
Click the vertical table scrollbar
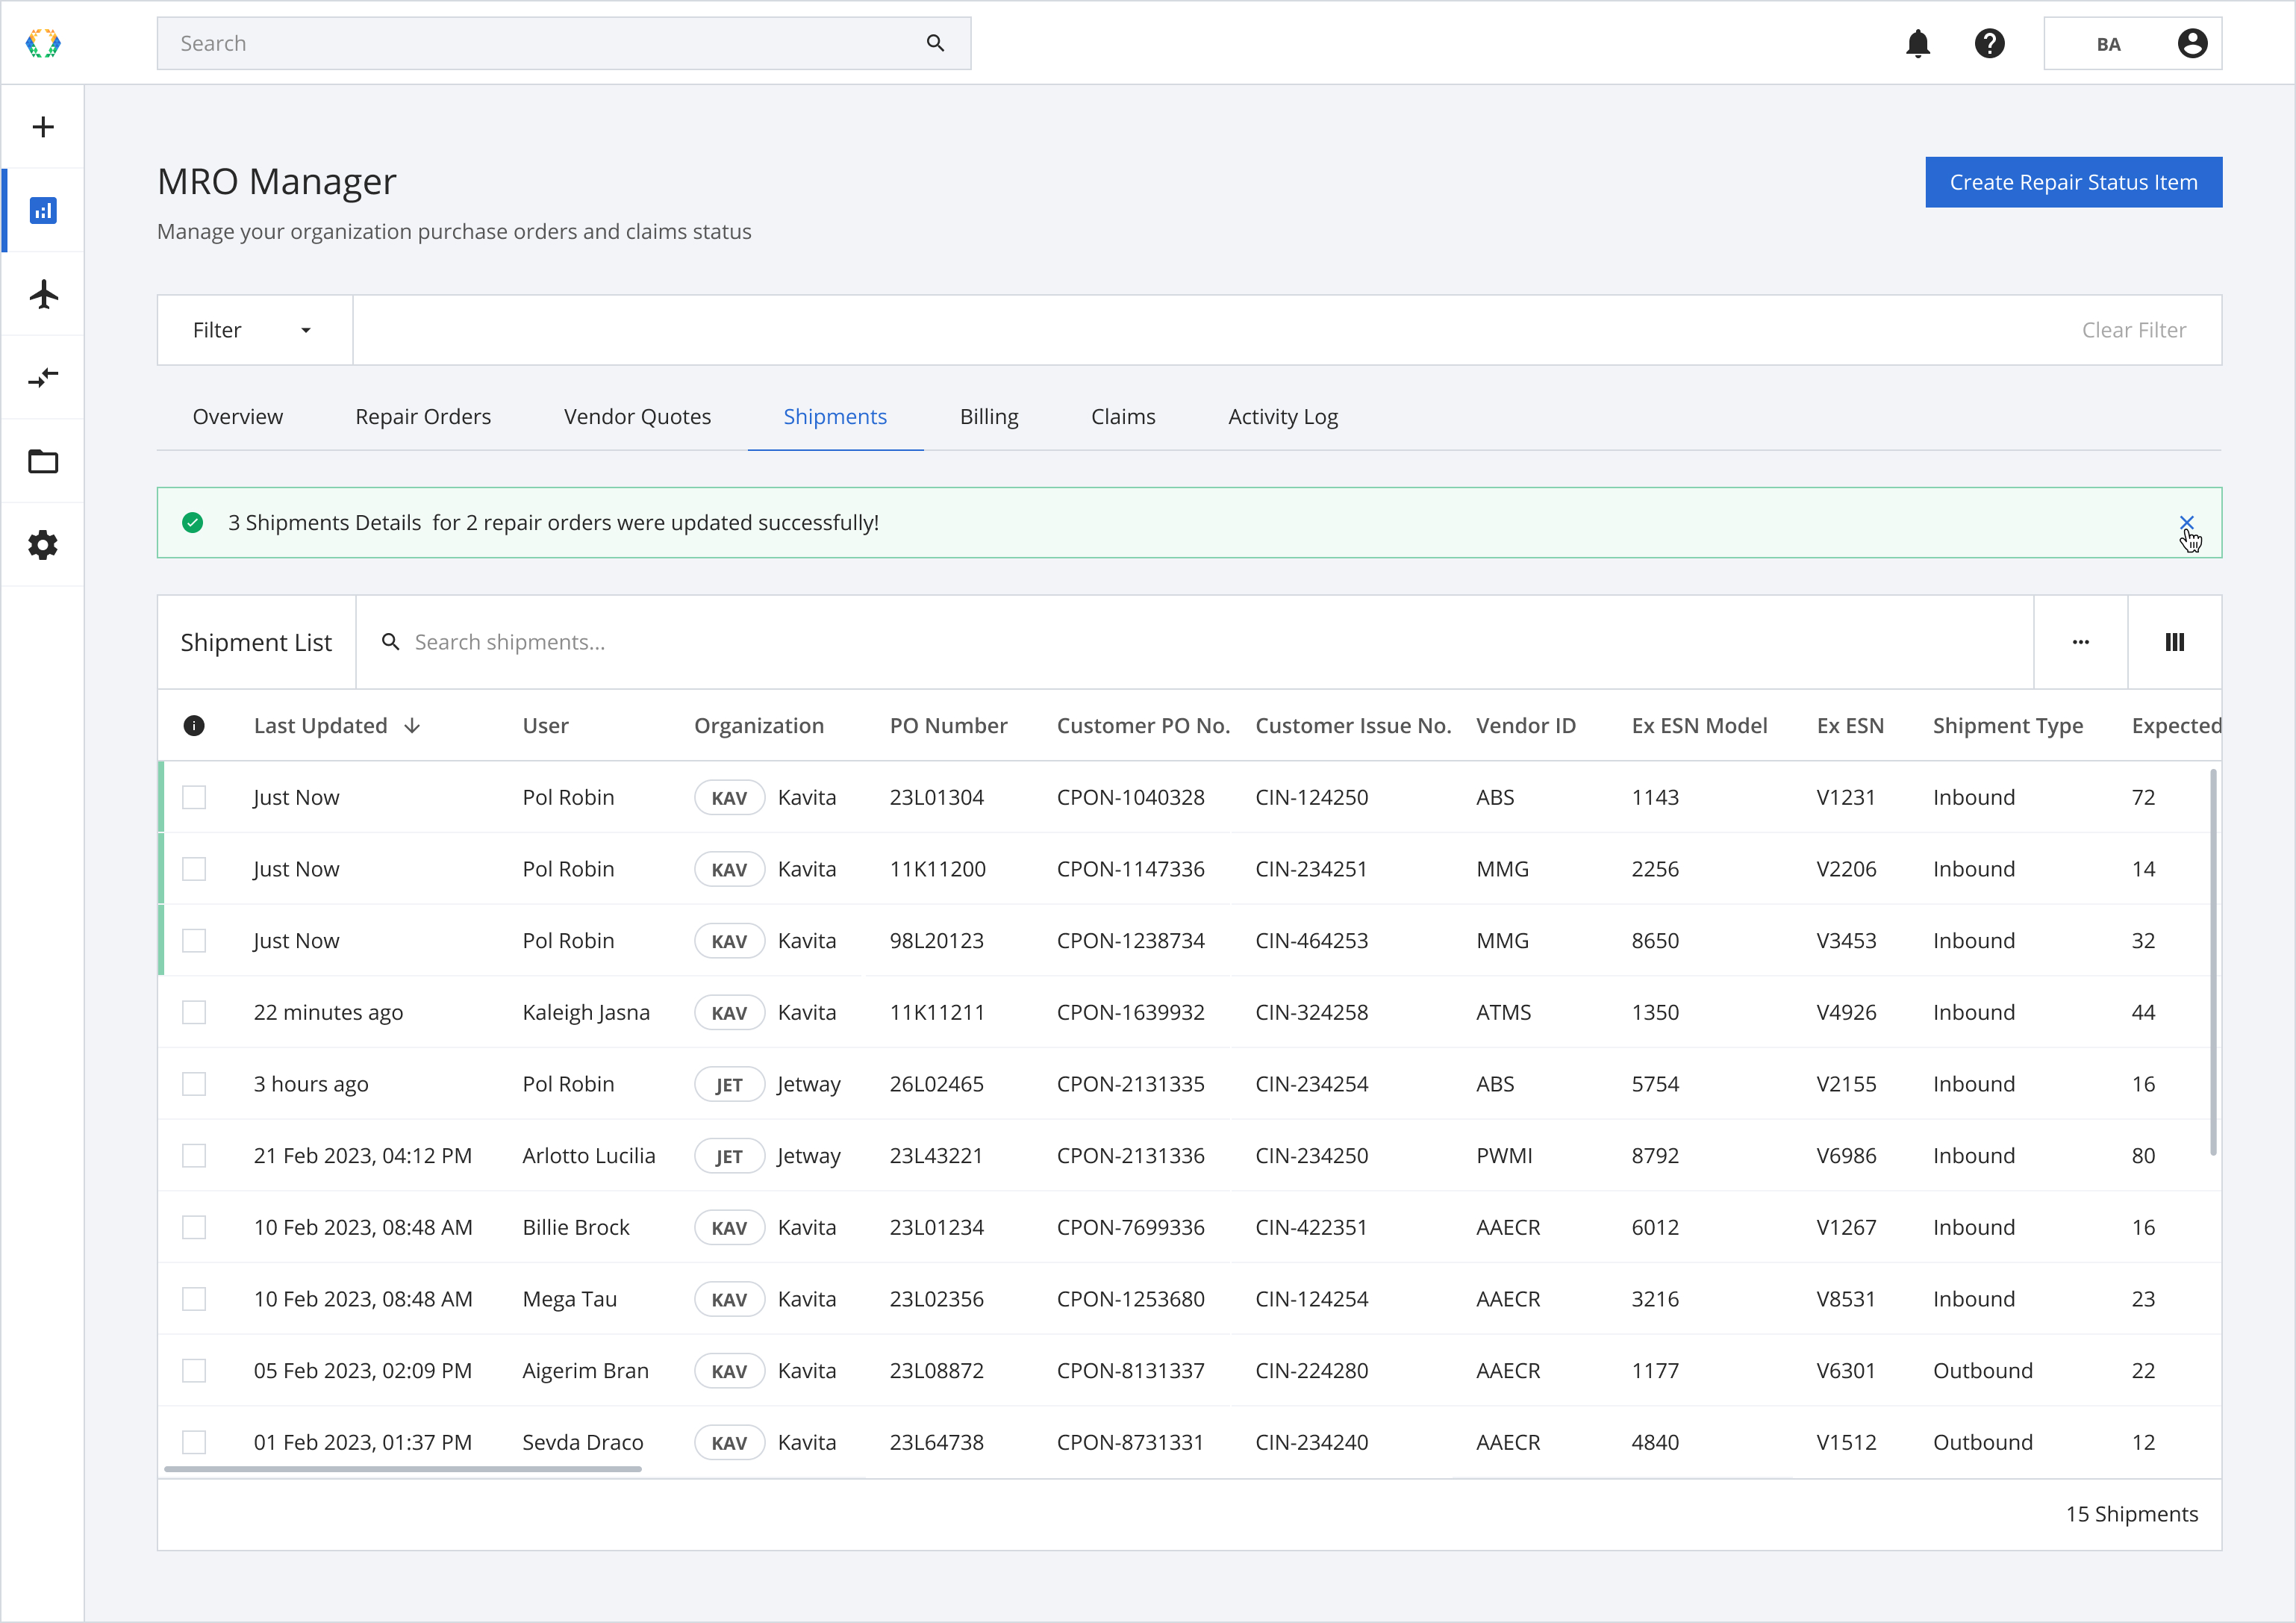point(2213,962)
